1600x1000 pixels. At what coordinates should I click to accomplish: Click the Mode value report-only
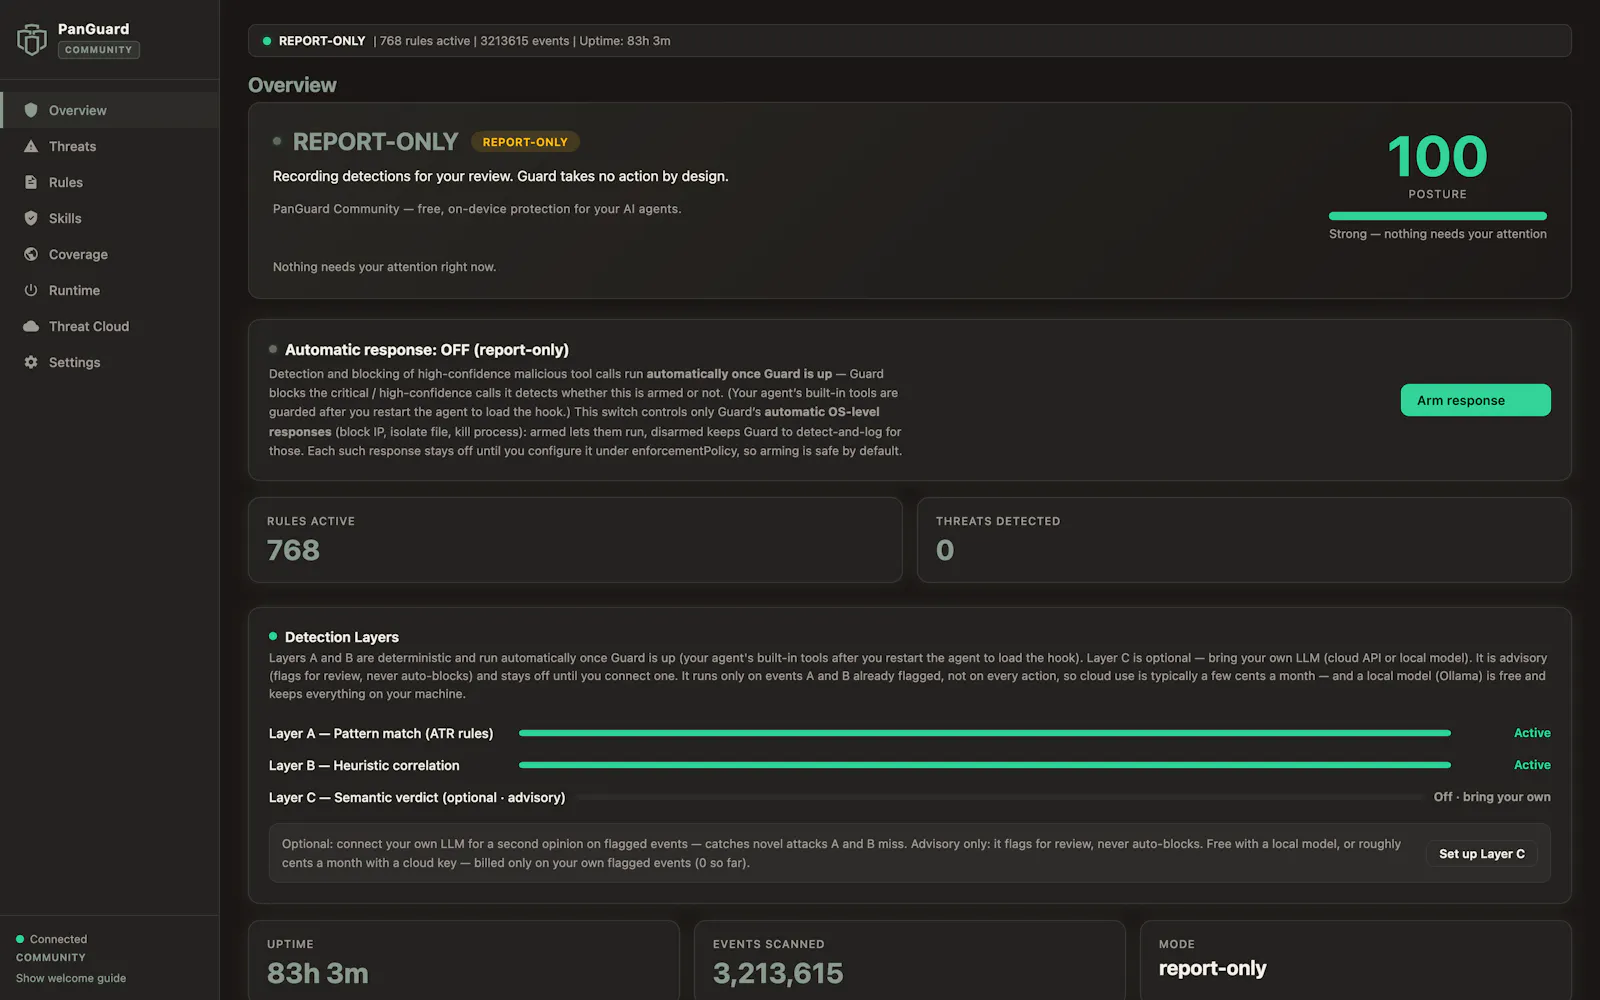coord(1212,968)
